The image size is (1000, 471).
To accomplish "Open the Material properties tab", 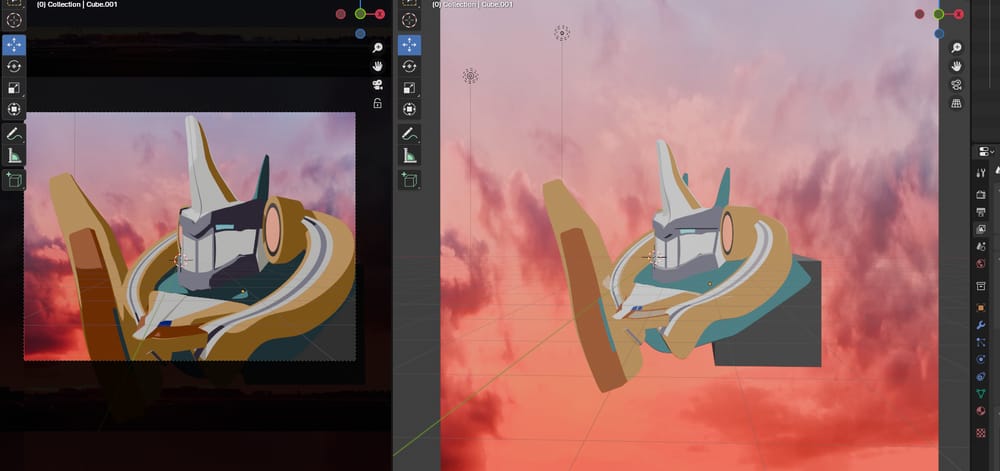I will (x=981, y=411).
